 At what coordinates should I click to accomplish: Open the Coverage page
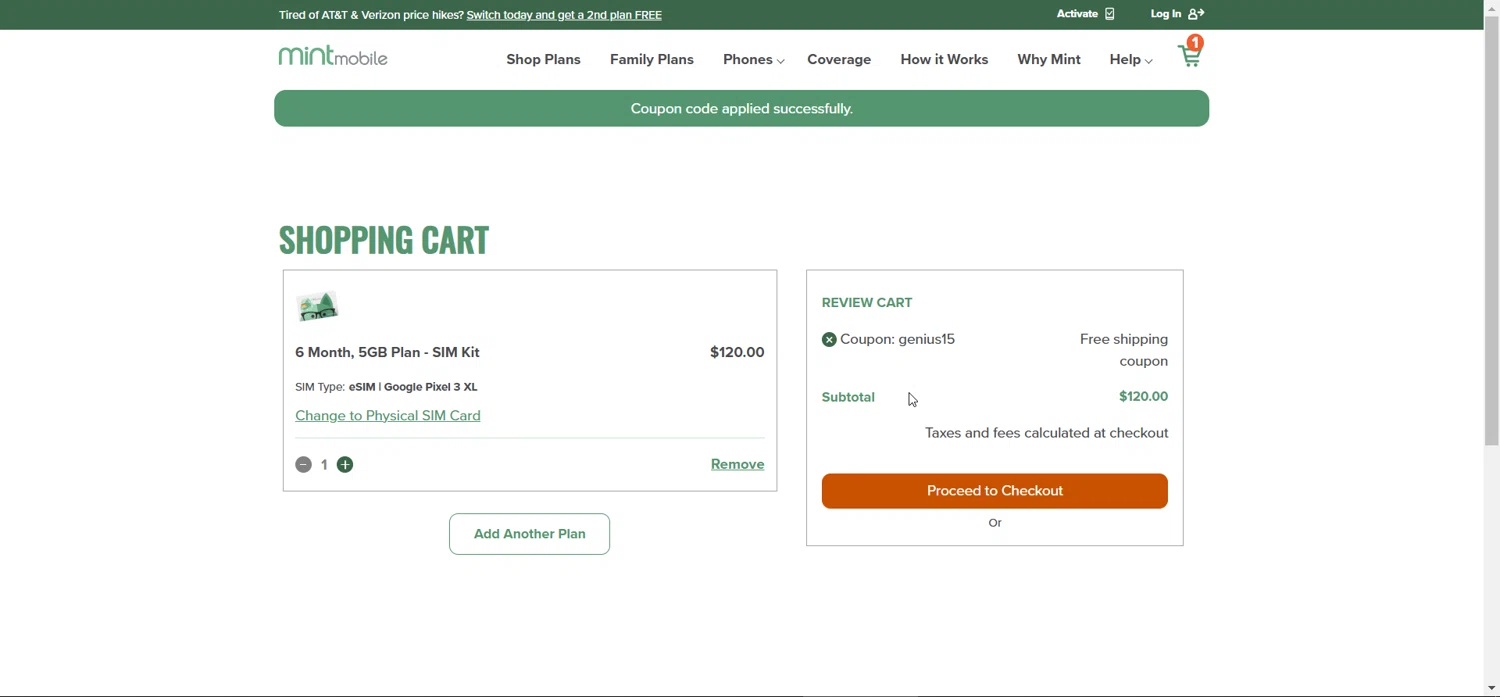click(x=839, y=60)
